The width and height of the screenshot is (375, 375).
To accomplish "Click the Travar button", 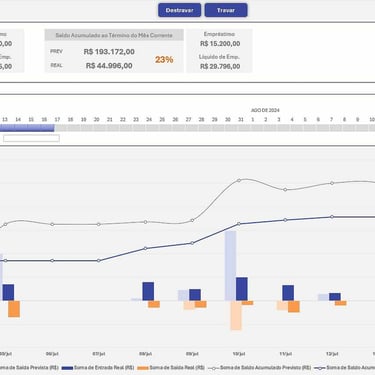I will pos(226,10).
